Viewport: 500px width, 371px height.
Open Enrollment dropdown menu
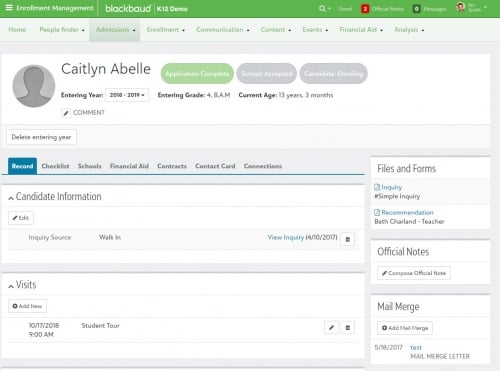point(166,30)
